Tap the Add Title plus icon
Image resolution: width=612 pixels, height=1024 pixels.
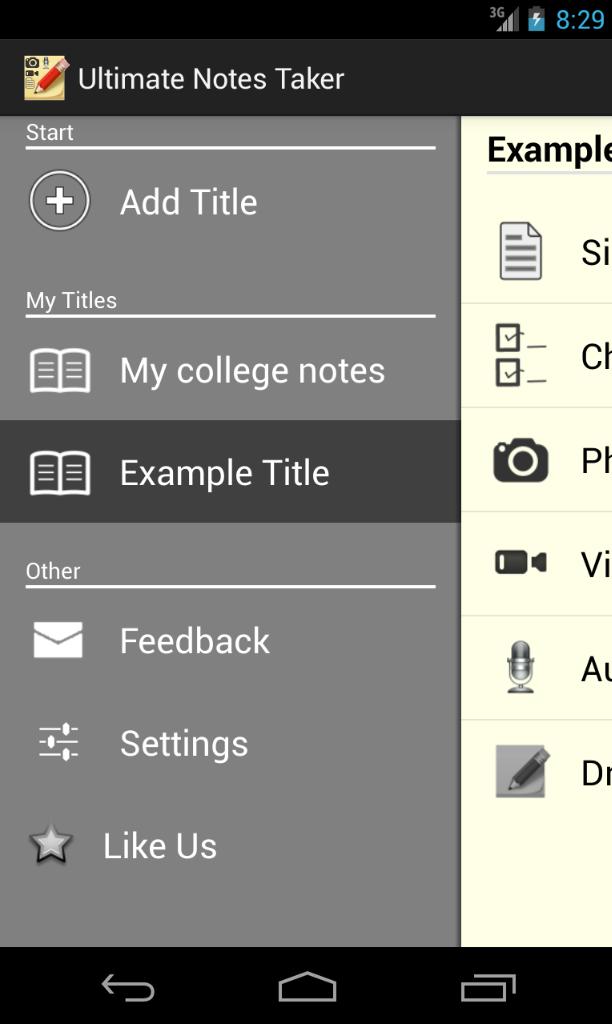58,201
